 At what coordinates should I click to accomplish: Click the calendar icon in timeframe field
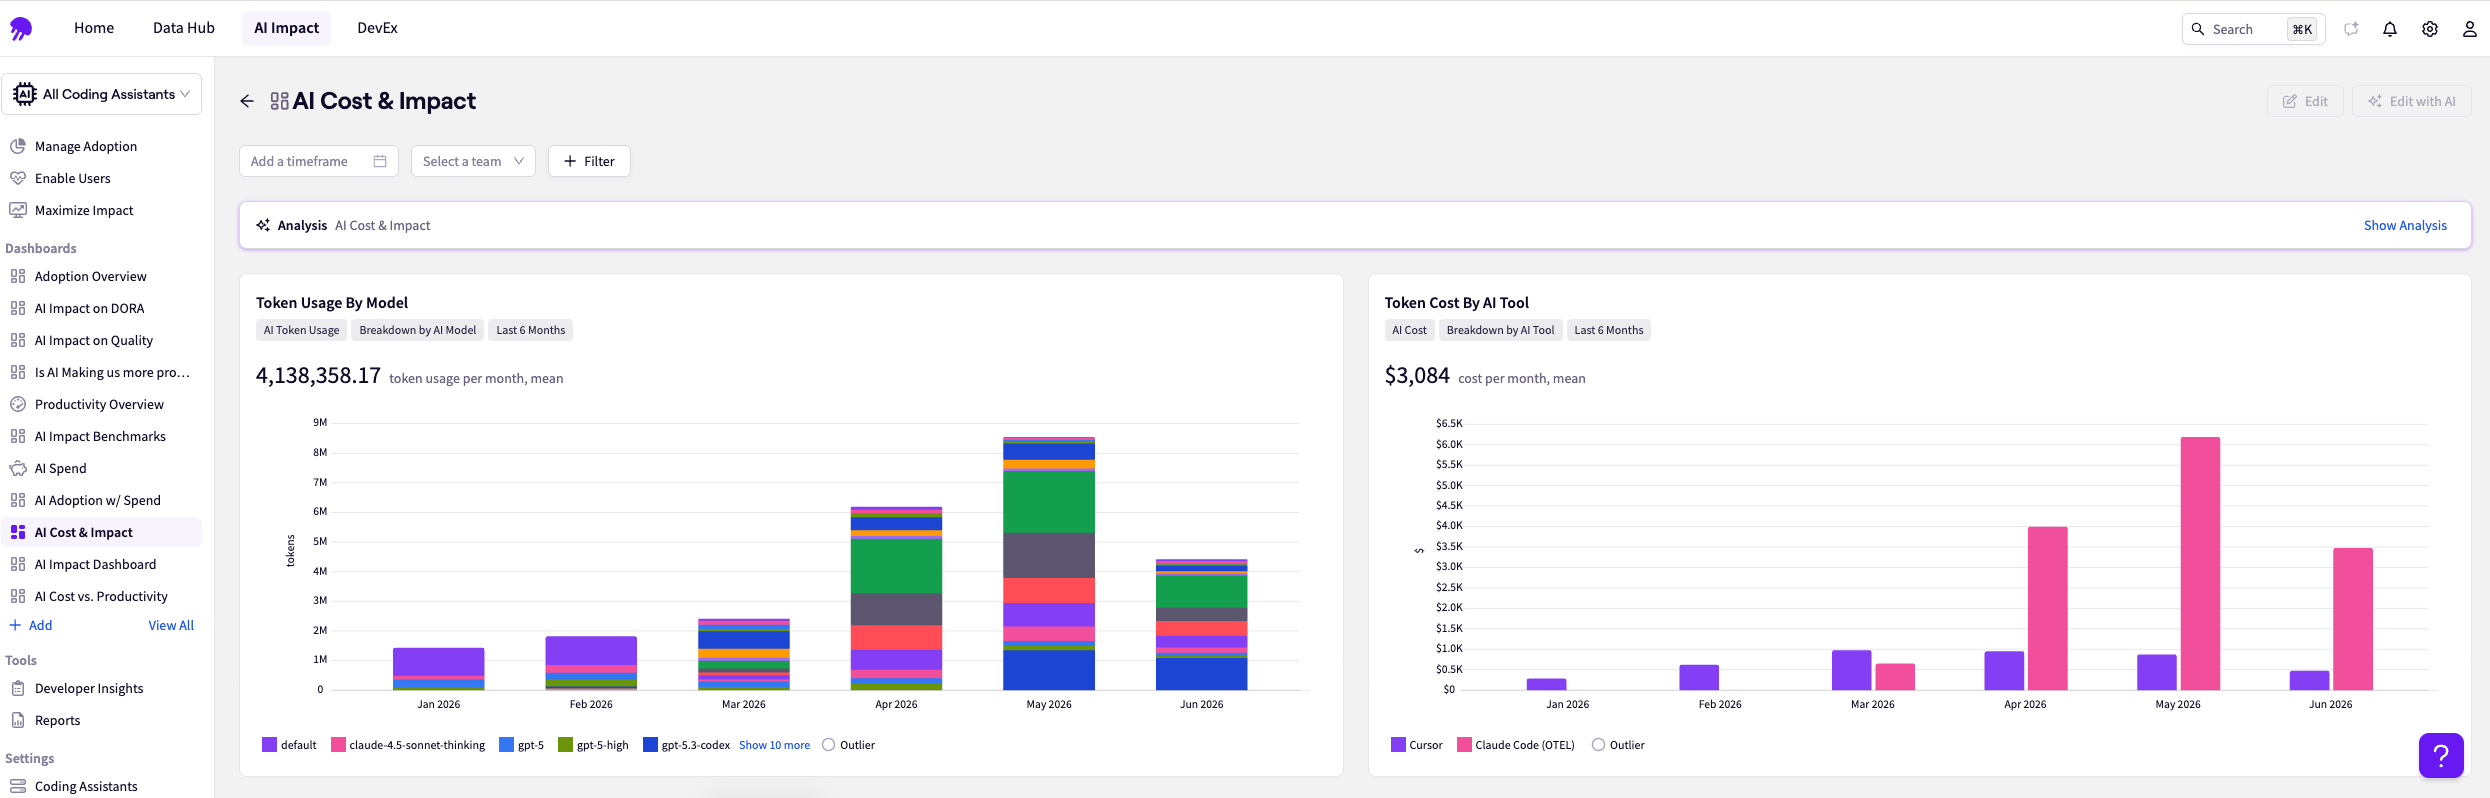pos(380,161)
